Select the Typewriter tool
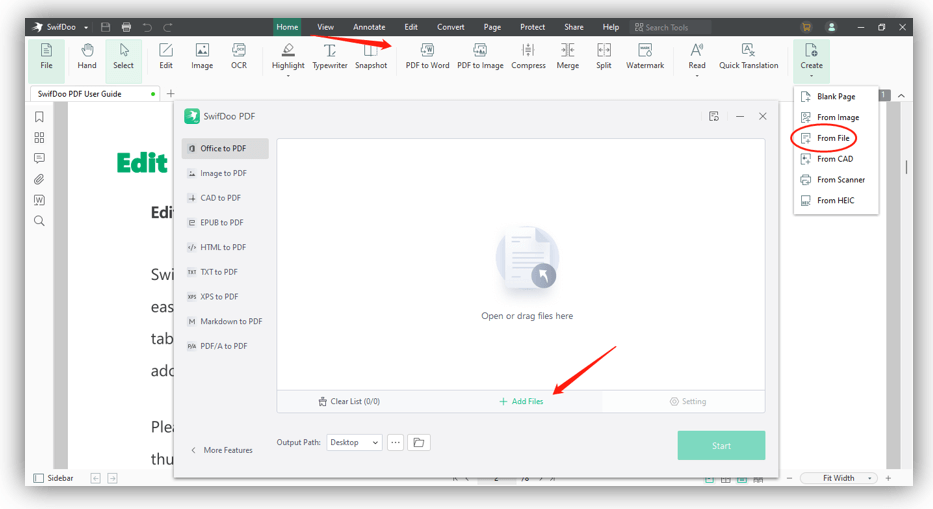Viewport: 933px width, 509px height. click(x=330, y=57)
